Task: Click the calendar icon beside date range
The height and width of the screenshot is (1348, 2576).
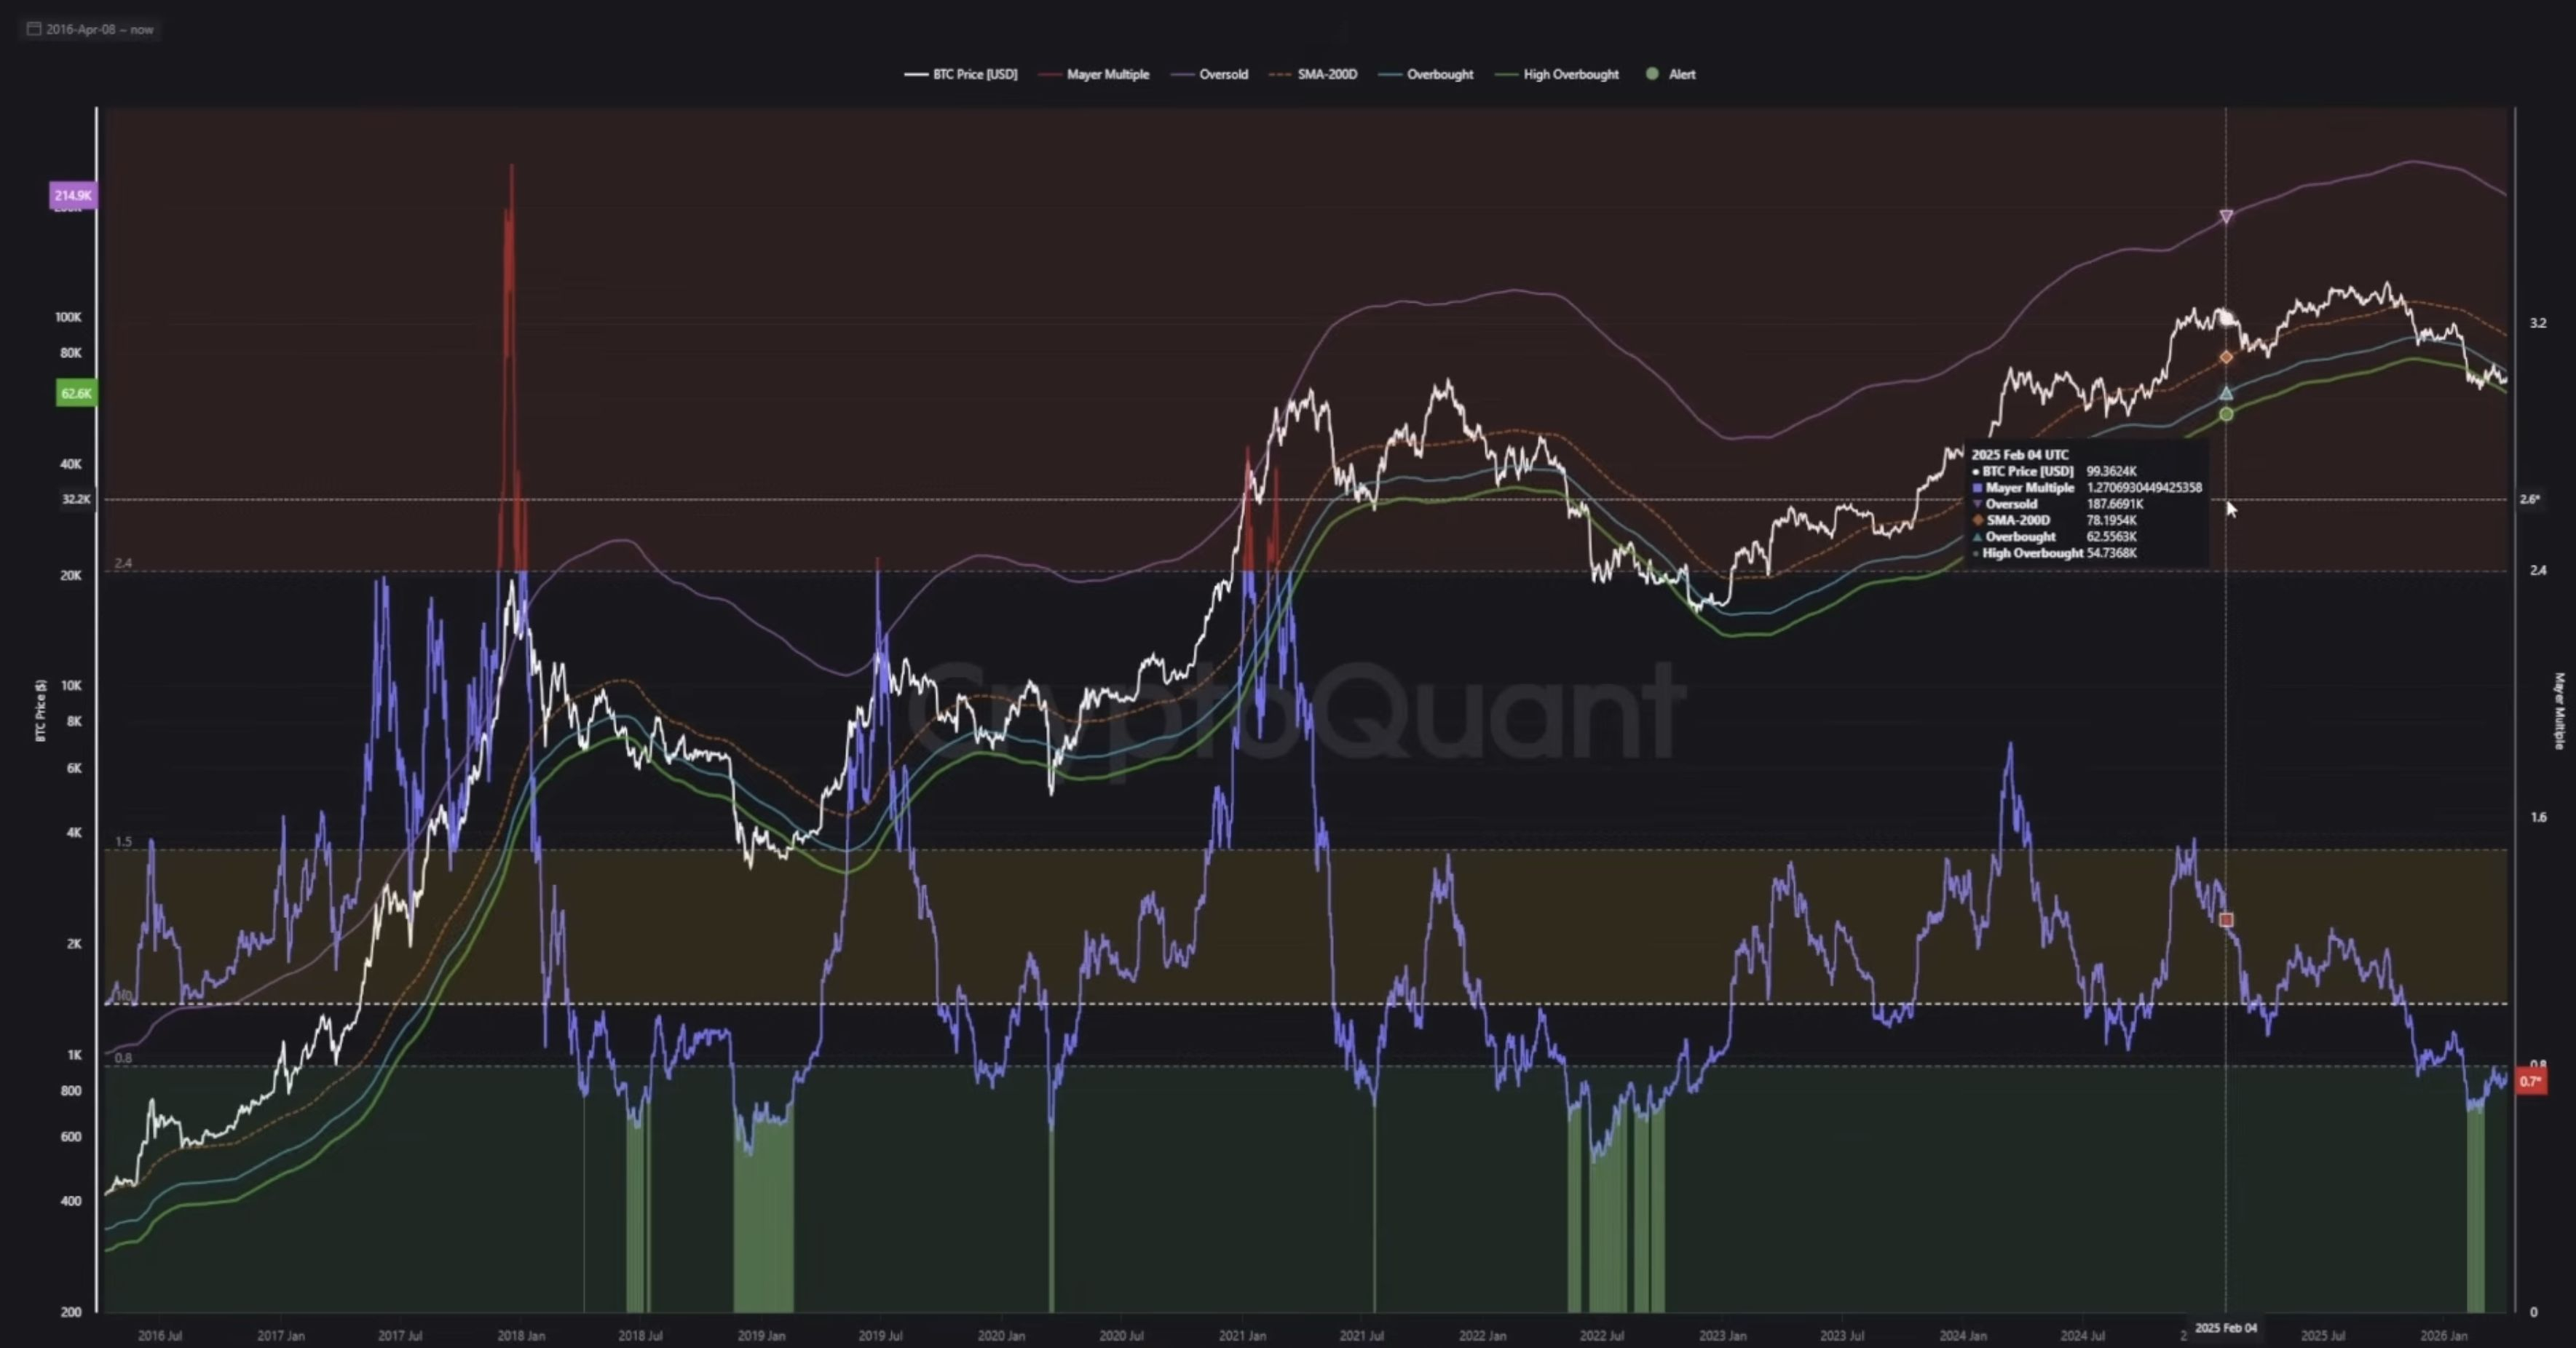Action: [x=34, y=29]
